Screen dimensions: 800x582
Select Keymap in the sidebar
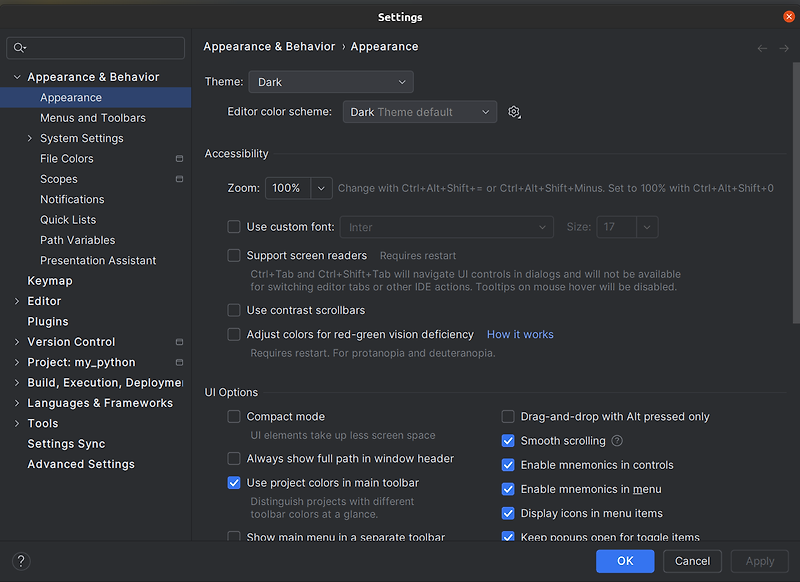tap(49, 280)
